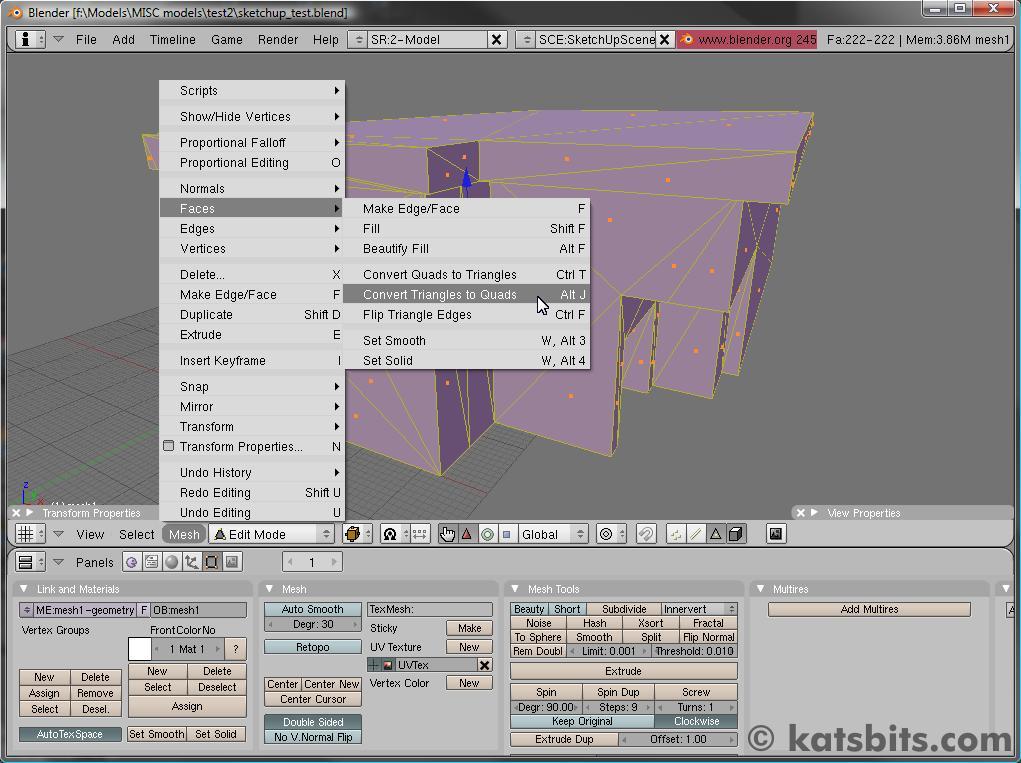Open the SR:2-Model screen selector arrows

click(x=359, y=40)
